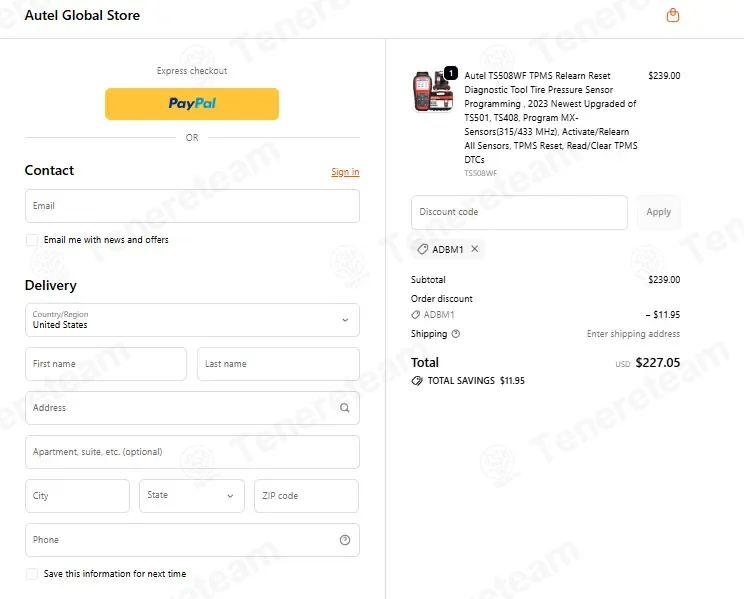Click the Discount code field
Image resolution: width=744 pixels, height=599 pixels.
pos(519,212)
